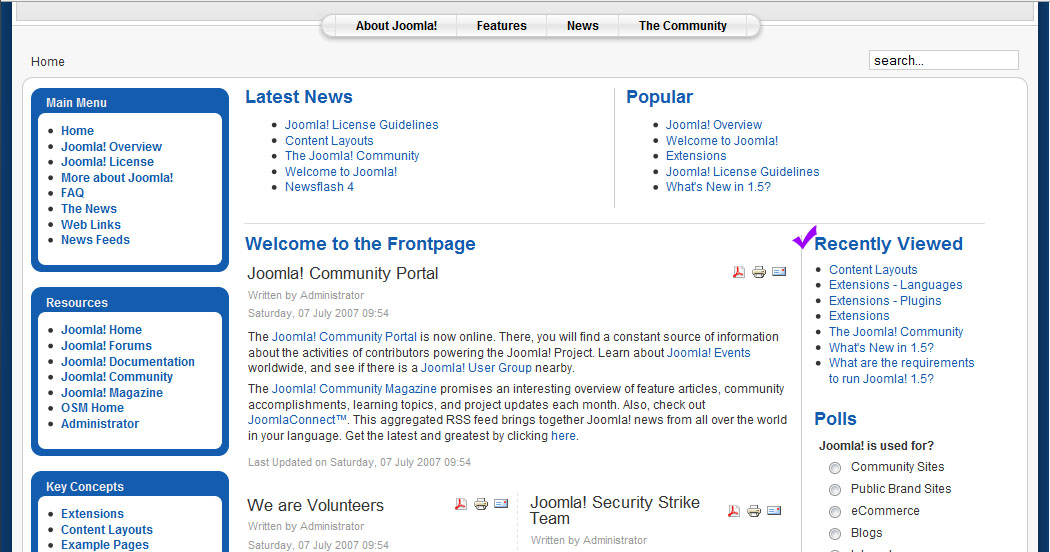Viewport: 1050px width, 552px height.
Task: Follow the Joomla! User Group link
Action: coord(476,368)
